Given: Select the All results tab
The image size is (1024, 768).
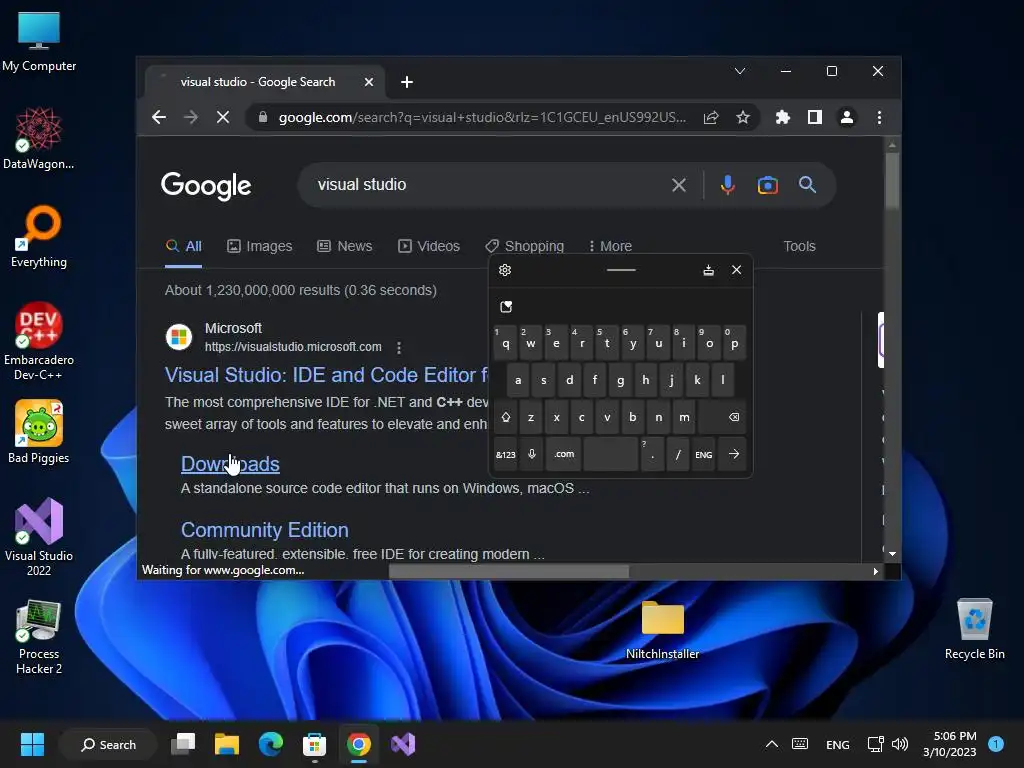Looking at the screenshot, I should click(184, 246).
